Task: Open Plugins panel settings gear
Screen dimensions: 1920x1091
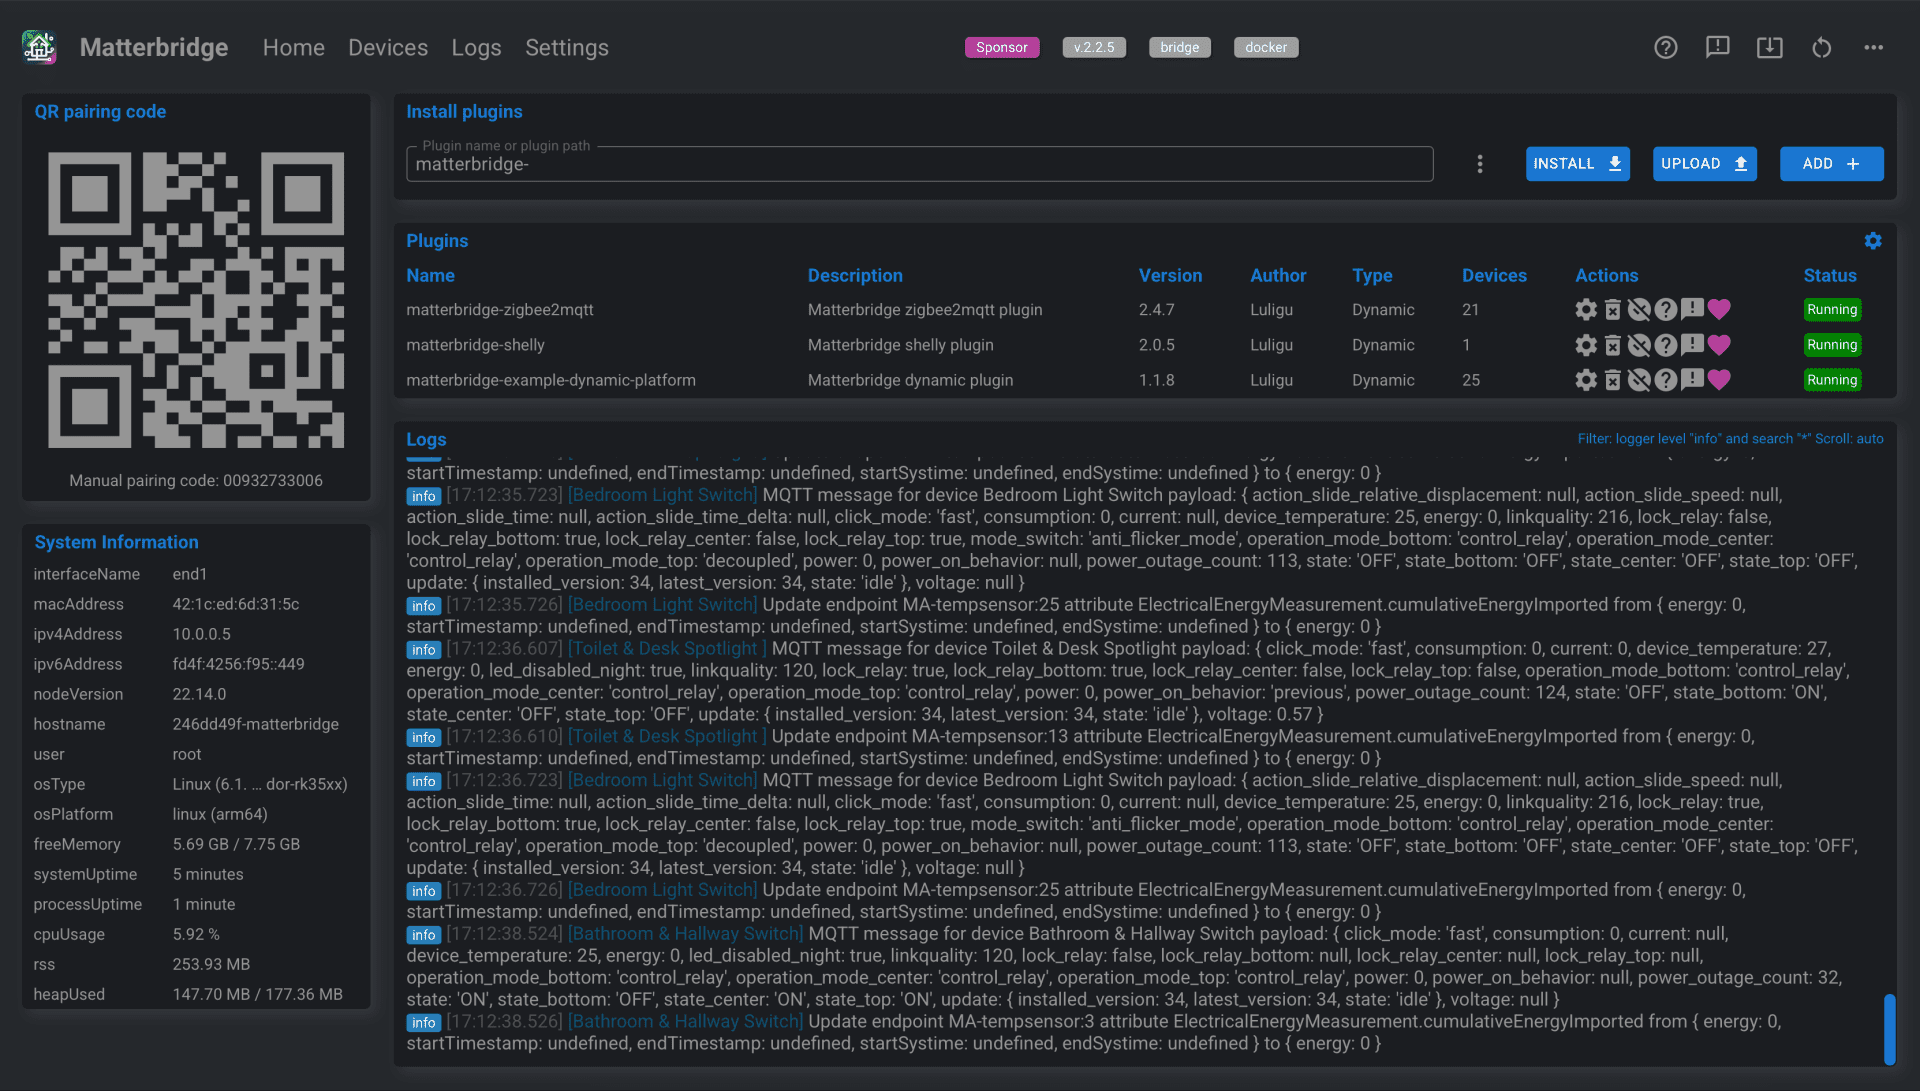Action: pos(1873,241)
